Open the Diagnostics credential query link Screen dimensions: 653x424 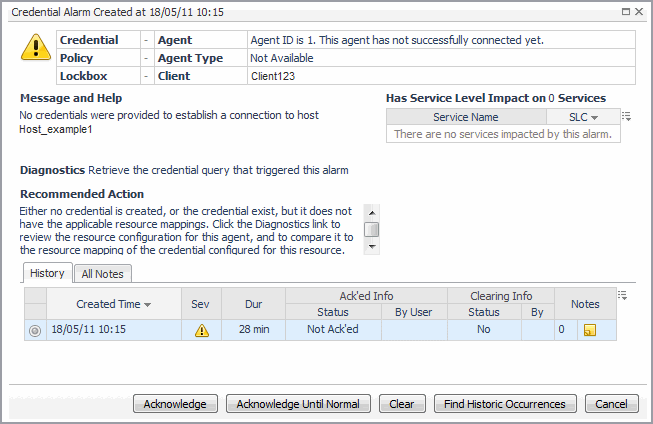[x=218, y=170]
